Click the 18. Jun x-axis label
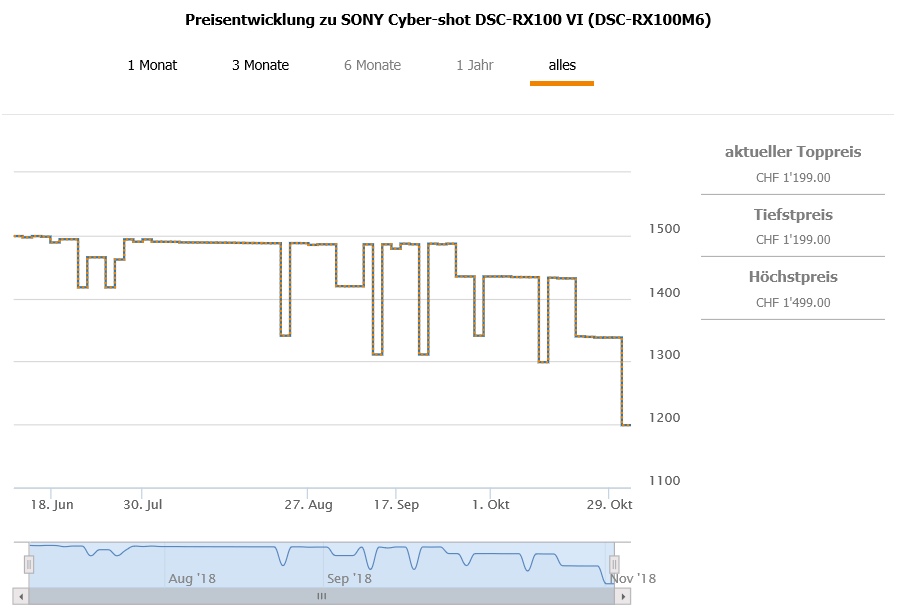Image resolution: width=903 pixels, height=614 pixels. 52,505
